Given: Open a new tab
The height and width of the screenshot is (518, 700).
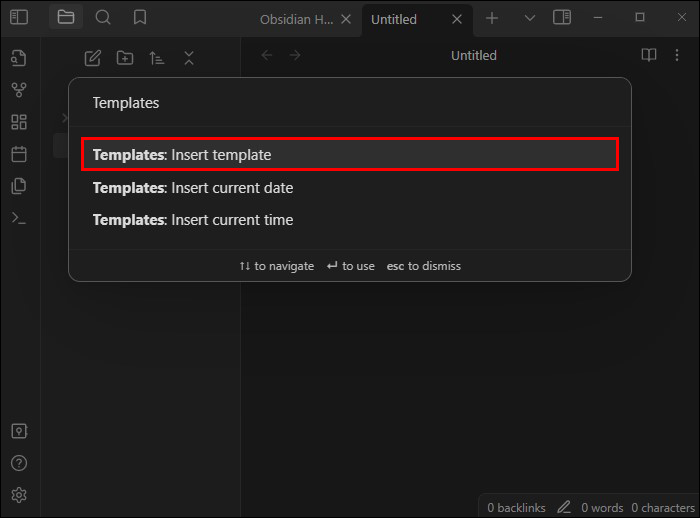Looking at the screenshot, I should click(492, 18).
